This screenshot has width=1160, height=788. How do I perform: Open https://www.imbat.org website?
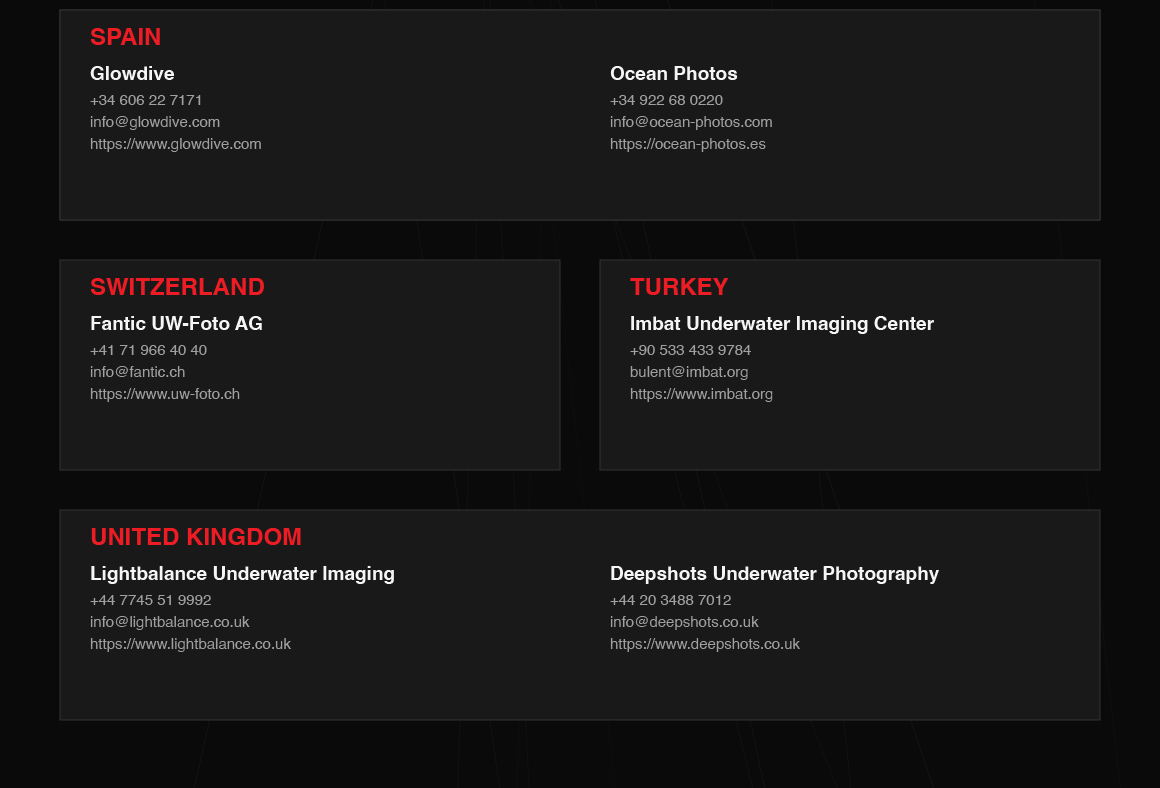(x=701, y=394)
